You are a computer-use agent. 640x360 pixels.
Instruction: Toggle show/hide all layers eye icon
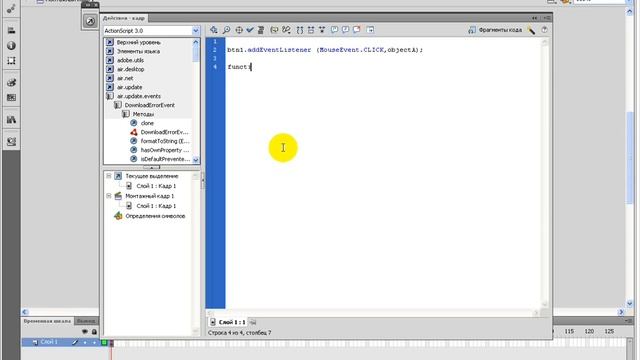(85, 332)
